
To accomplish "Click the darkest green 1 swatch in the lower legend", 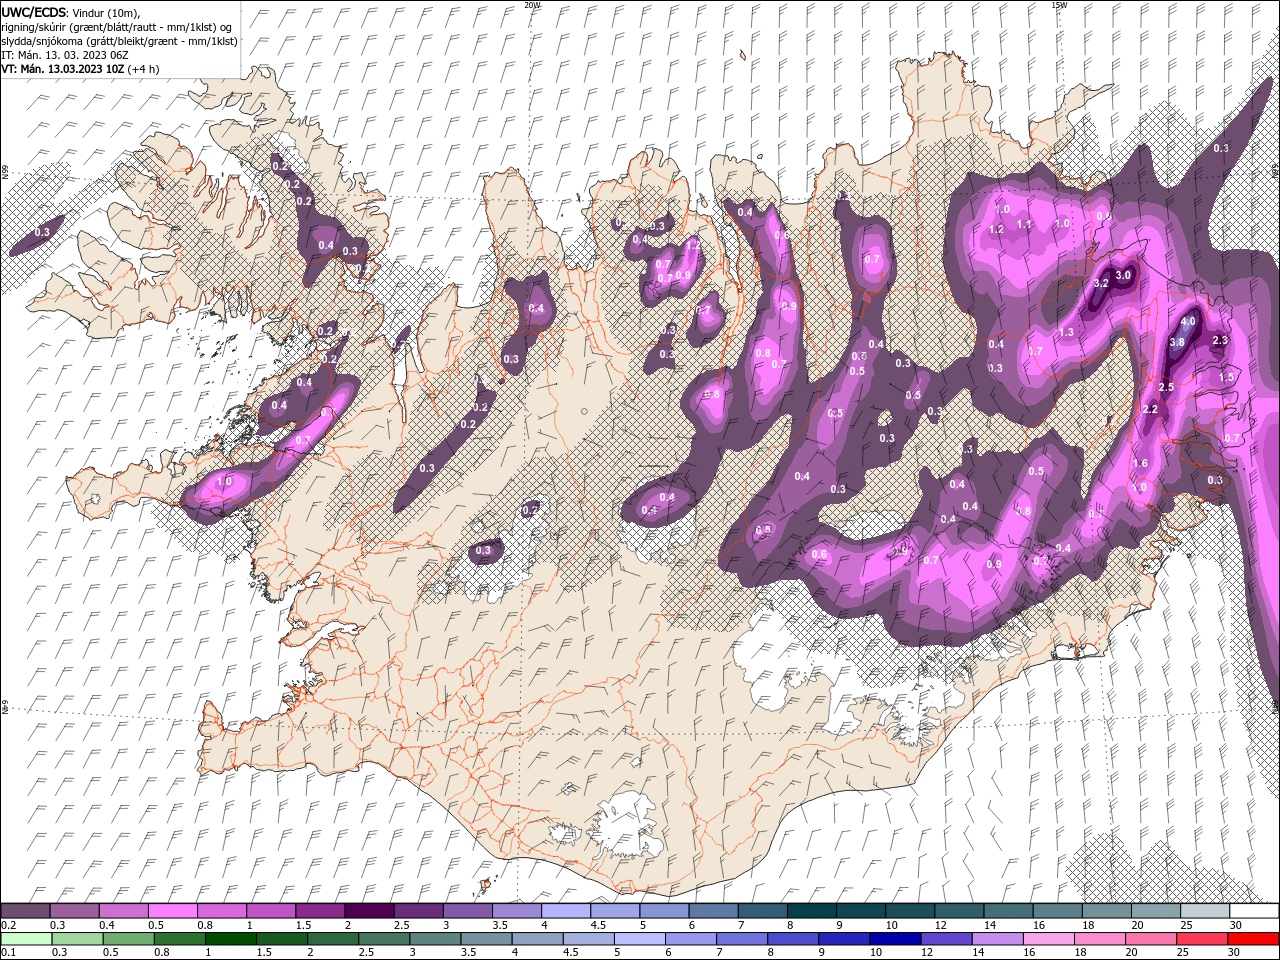I will click(230, 939).
